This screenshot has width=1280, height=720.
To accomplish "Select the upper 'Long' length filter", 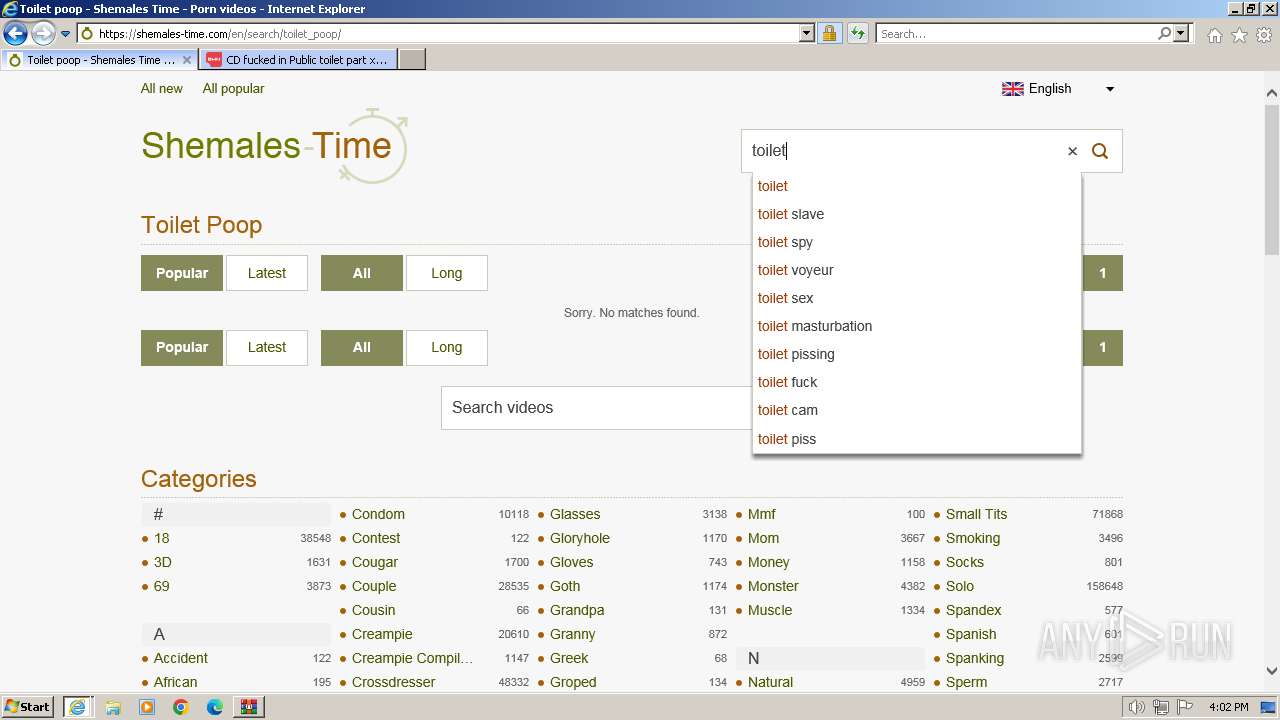I will (447, 273).
